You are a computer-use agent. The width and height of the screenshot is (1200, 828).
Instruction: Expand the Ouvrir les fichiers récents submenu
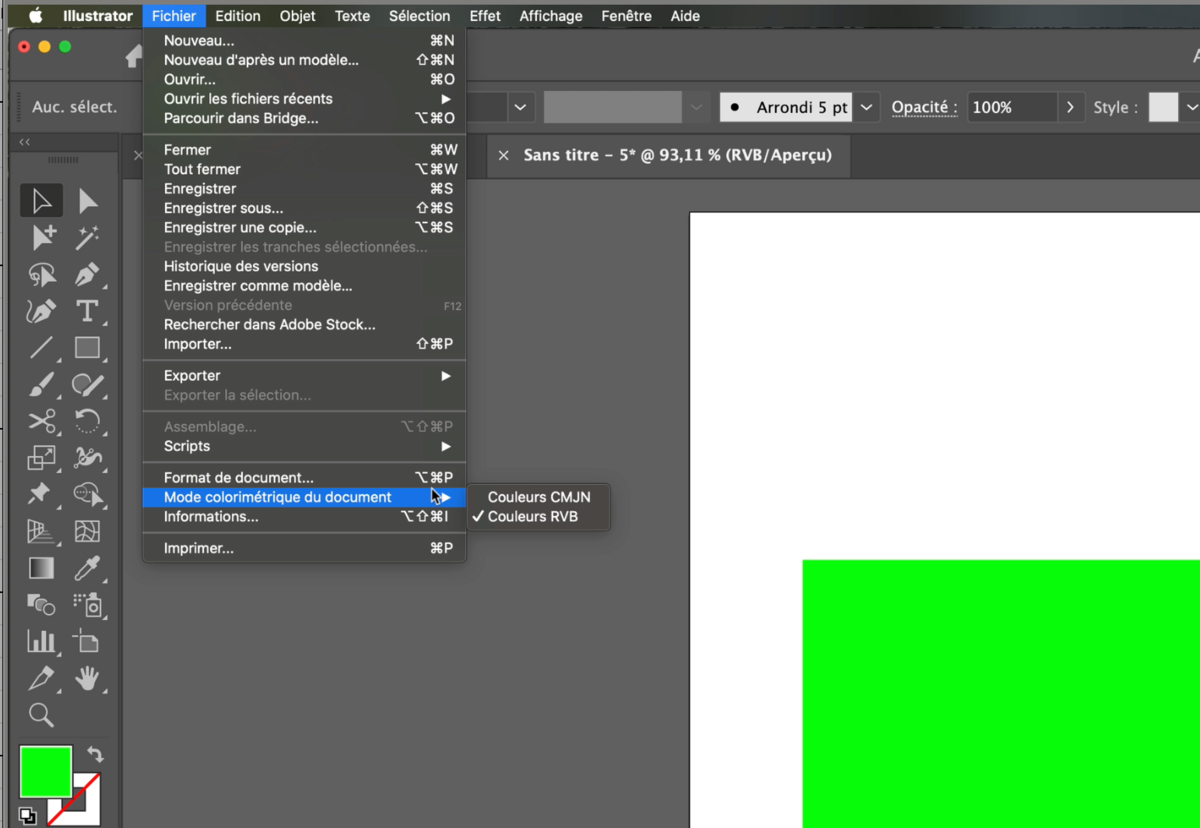click(x=304, y=99)
